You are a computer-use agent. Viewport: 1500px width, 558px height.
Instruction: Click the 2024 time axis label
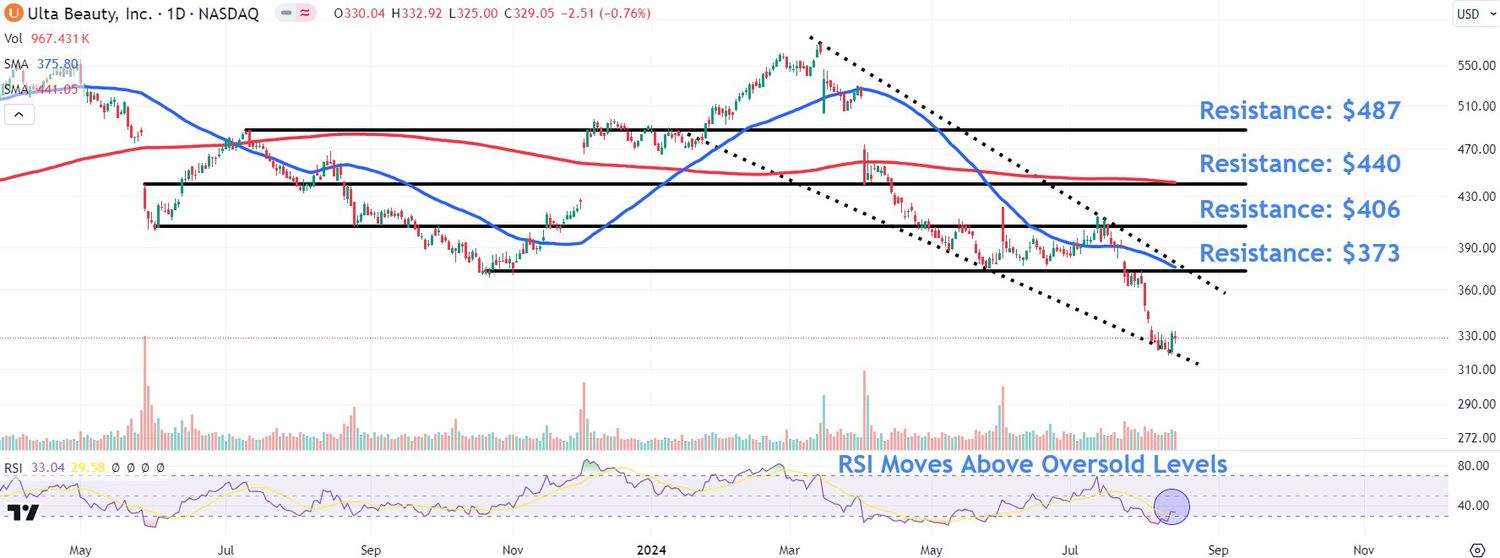pos(651,549)
